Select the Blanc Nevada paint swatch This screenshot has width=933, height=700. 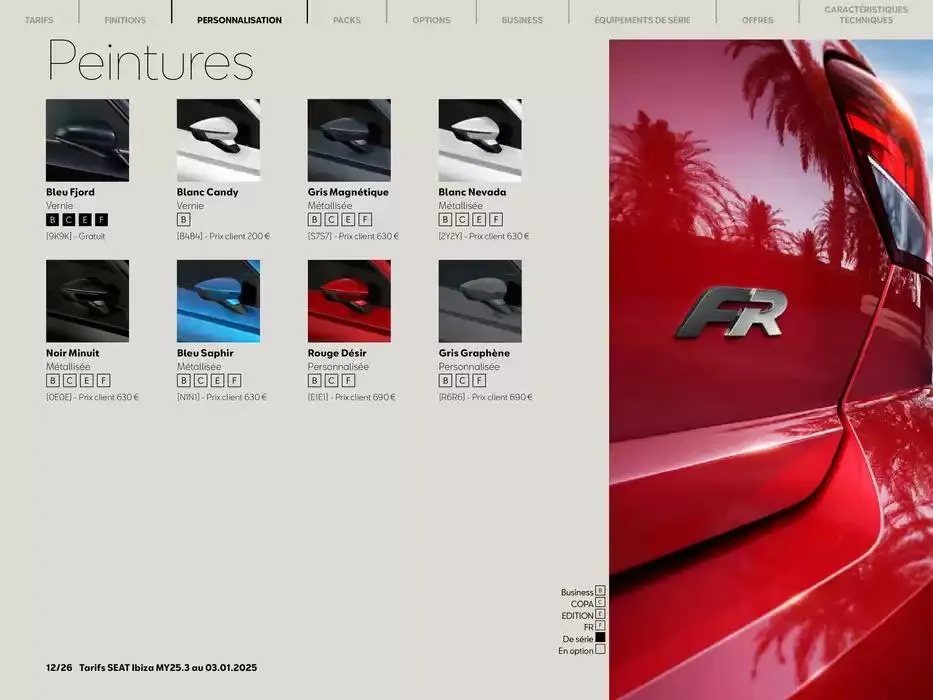tap(480, 138)
